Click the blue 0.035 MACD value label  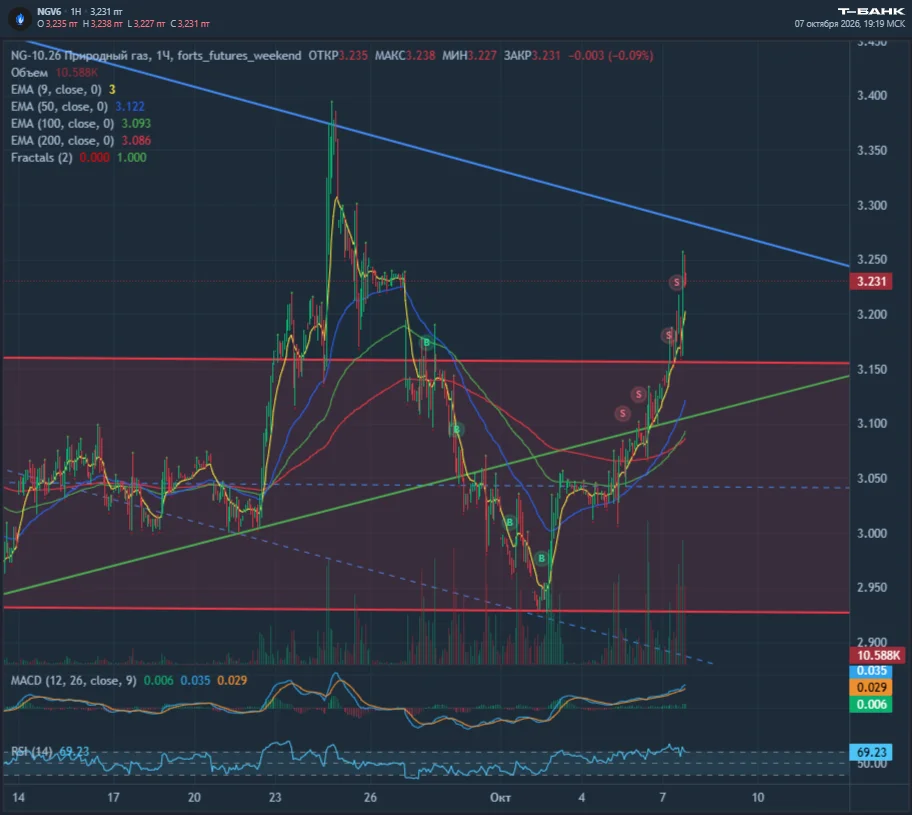pyautogui.click(x=871, y=671)
